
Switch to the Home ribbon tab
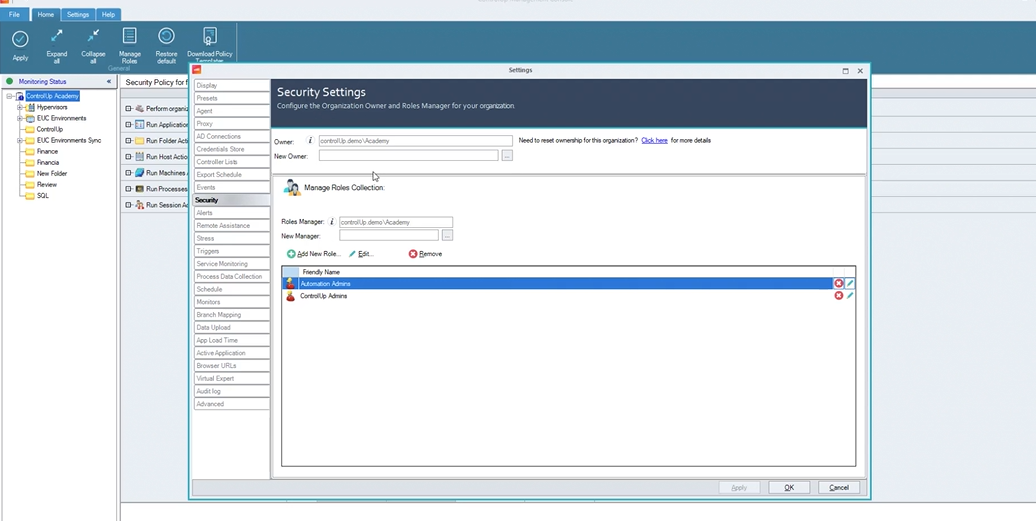pos(46,15)
